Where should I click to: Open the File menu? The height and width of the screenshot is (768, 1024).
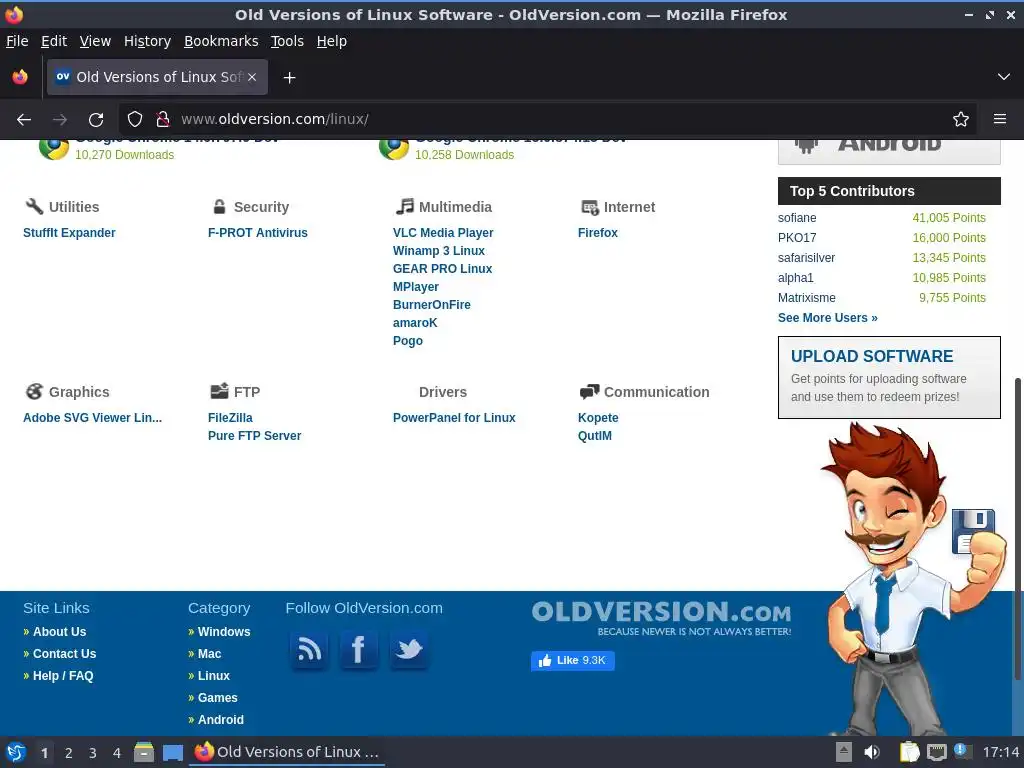tap(17, 41)
